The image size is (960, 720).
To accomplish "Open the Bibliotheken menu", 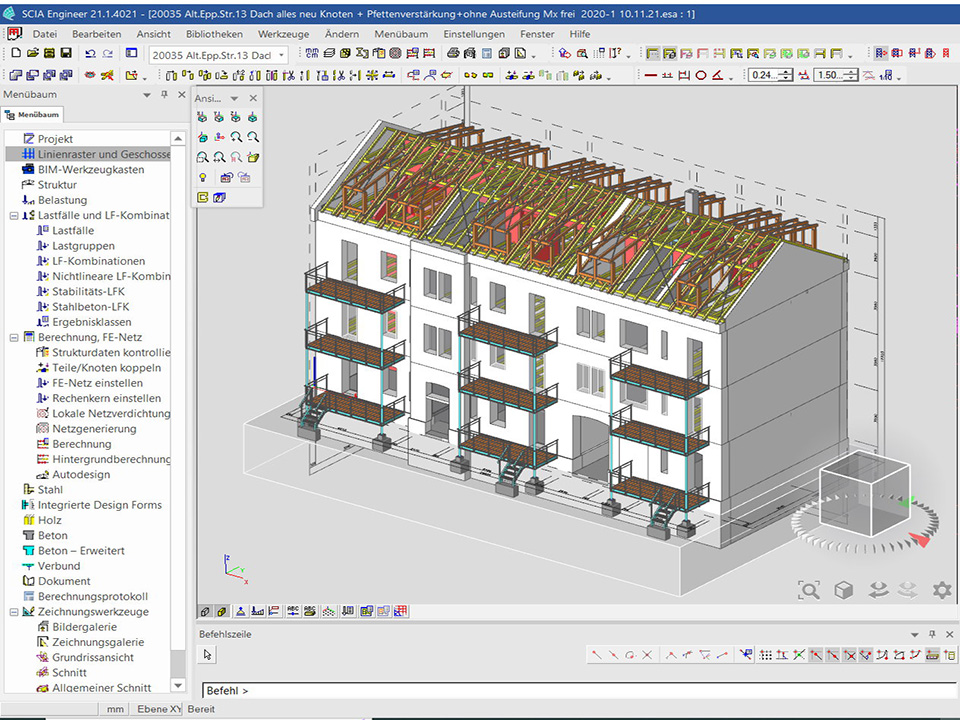I will [x=214, y=34].
